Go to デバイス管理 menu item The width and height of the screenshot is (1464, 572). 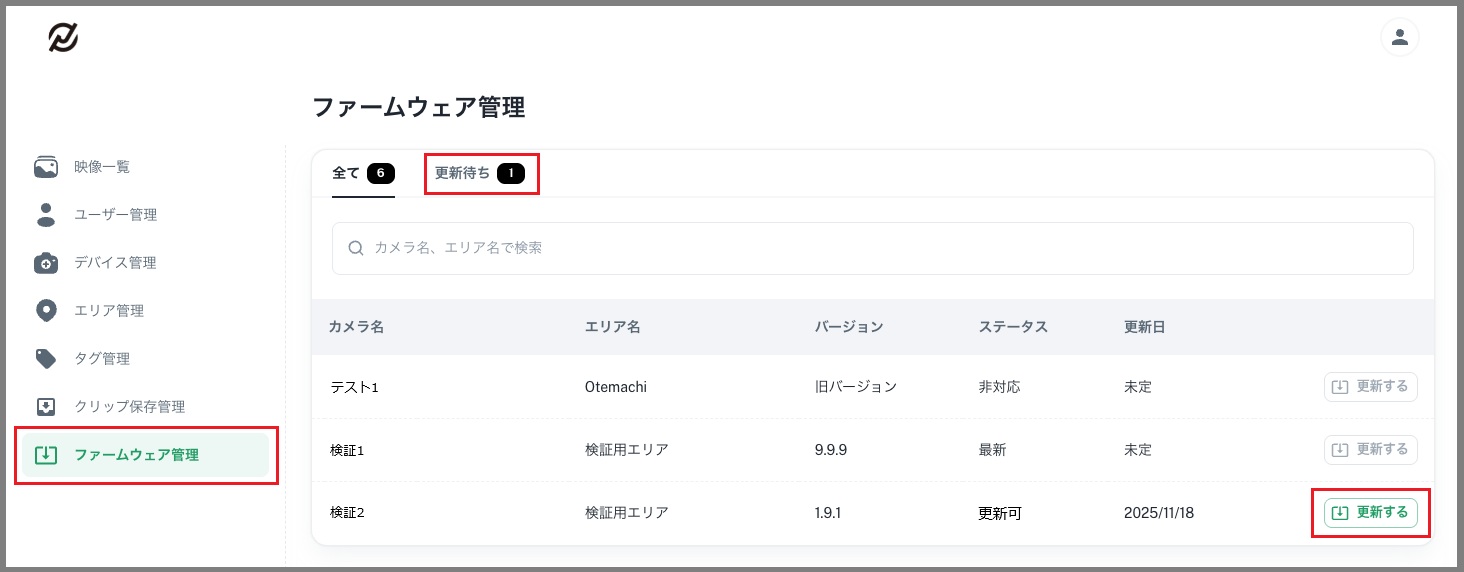115,263
